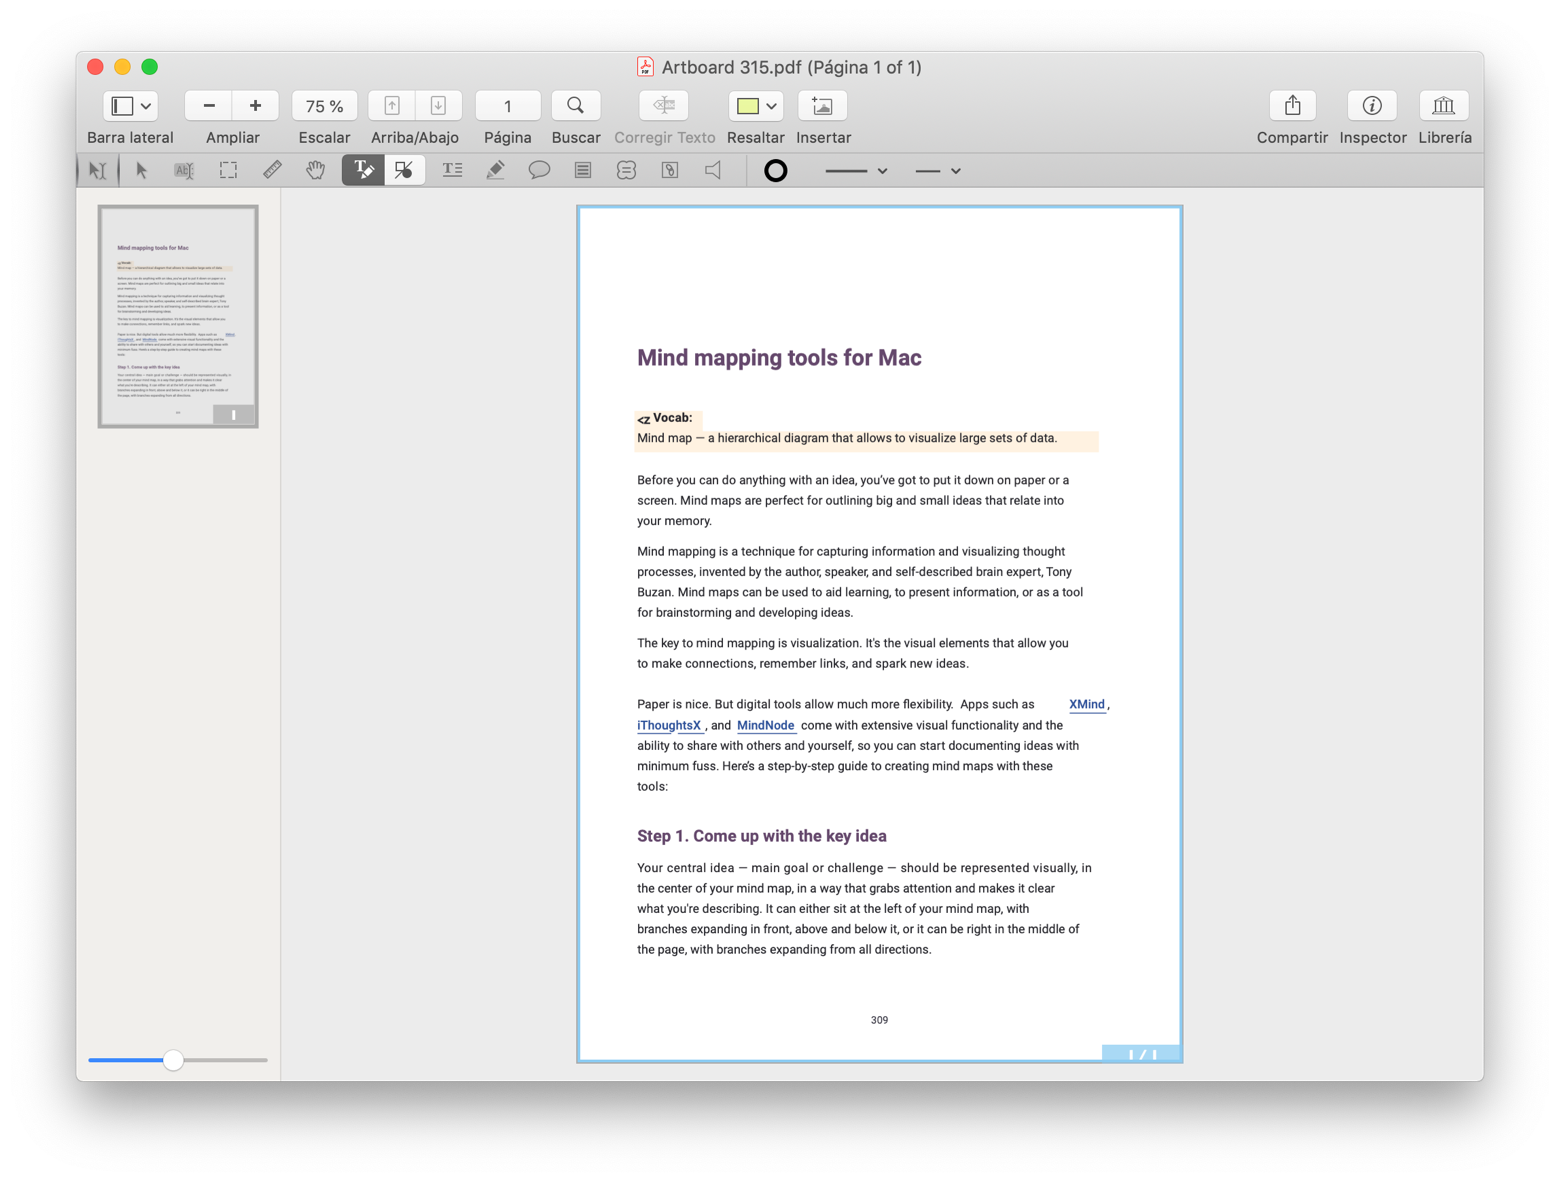The height and width of the screenshot is (1182, 1560).
Task: Click the Buscar search button
Action: 575,105
